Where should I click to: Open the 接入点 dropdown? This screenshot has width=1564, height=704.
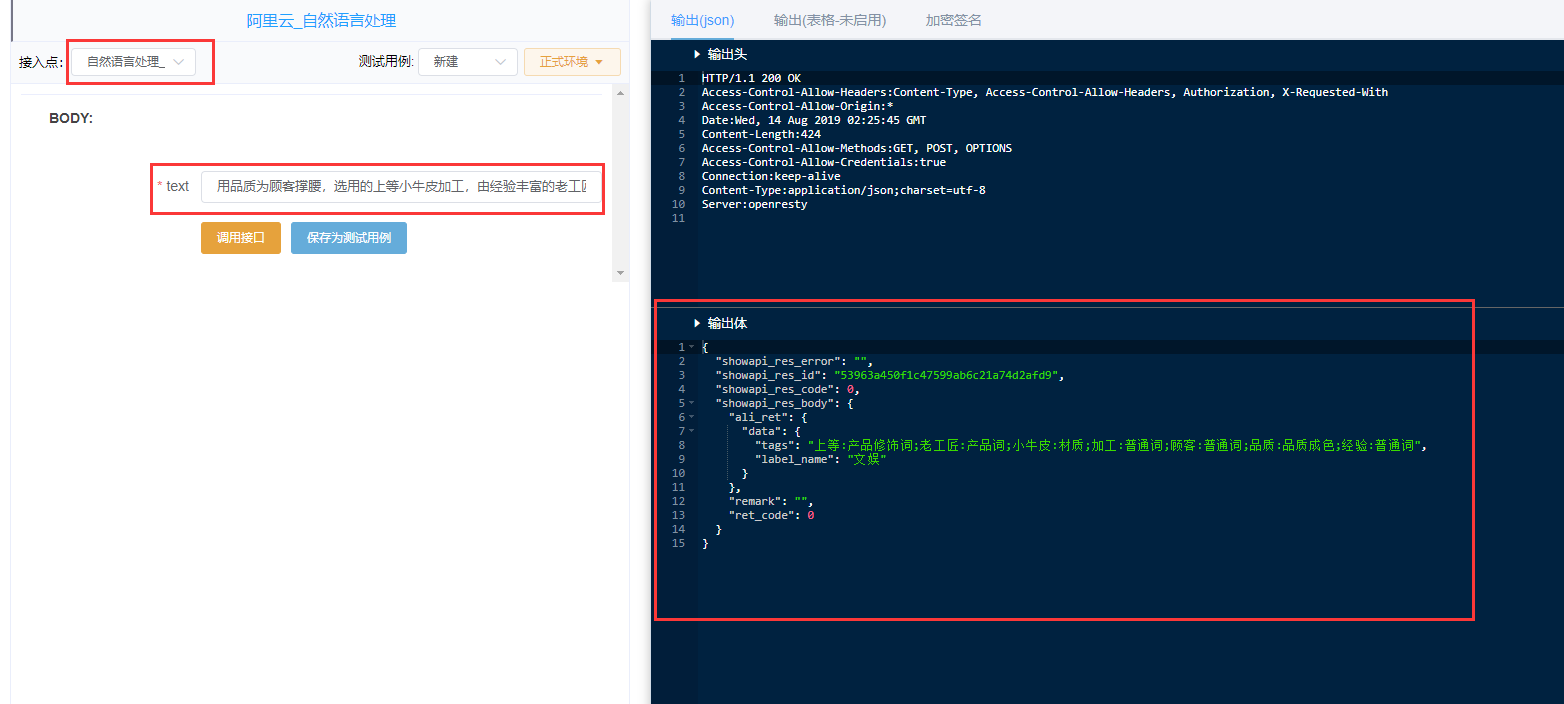point(134,62)
